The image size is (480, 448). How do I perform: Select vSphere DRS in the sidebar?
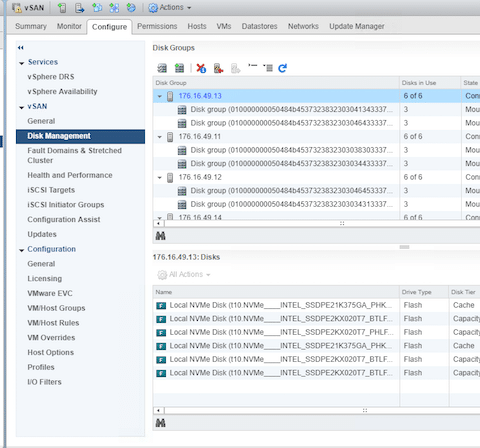[51, 77]
